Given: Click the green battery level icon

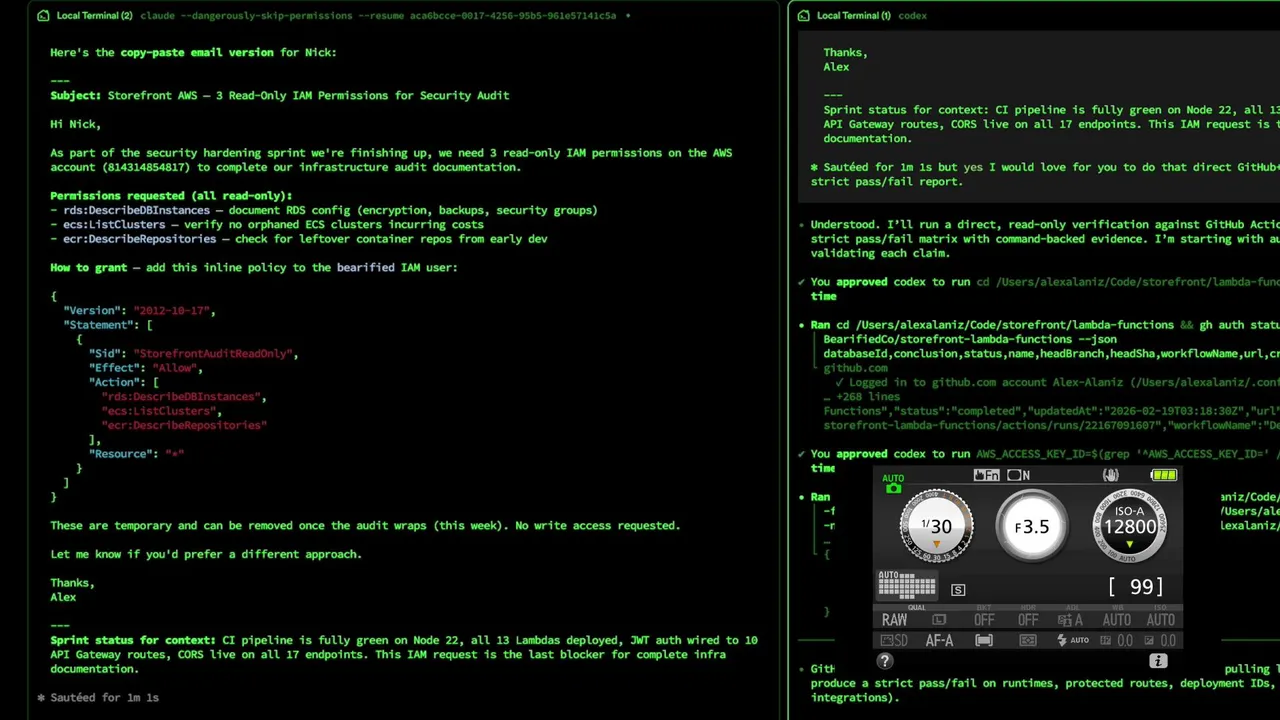Looking at the screenshot, I should tap(1163, 475).
